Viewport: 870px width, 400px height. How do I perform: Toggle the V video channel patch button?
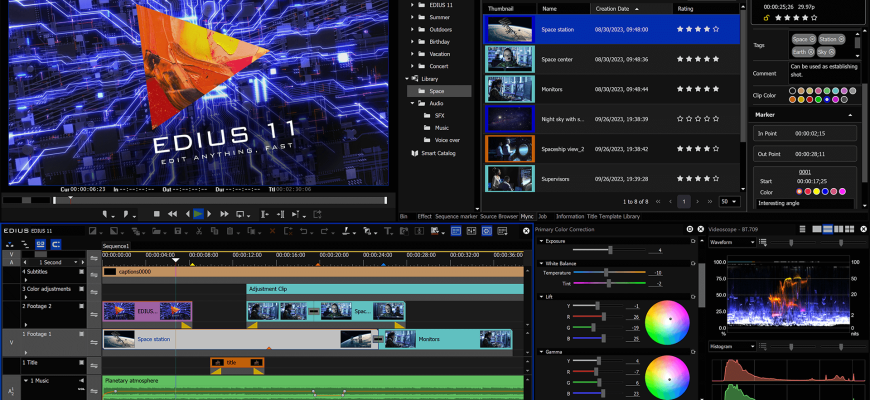(11, 254)
